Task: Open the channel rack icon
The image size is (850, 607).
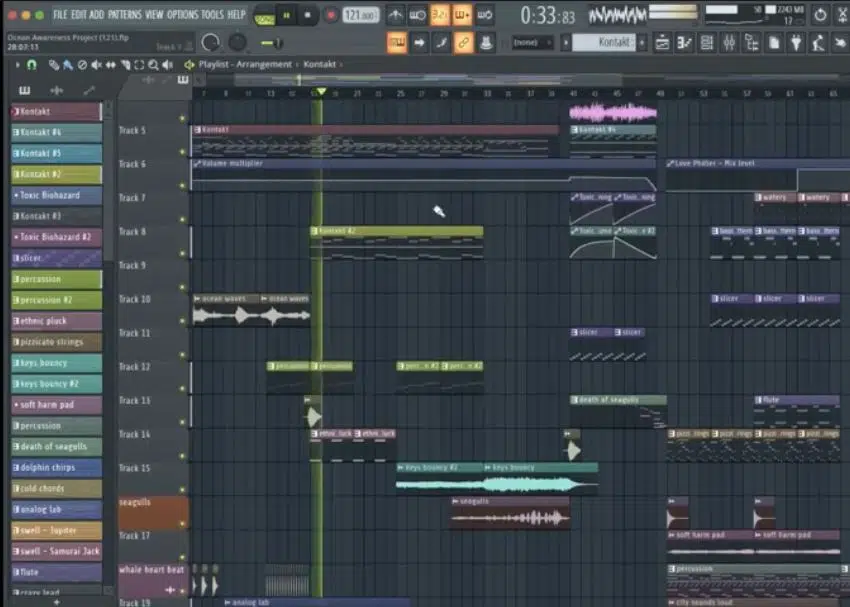Action: point(706,42)
